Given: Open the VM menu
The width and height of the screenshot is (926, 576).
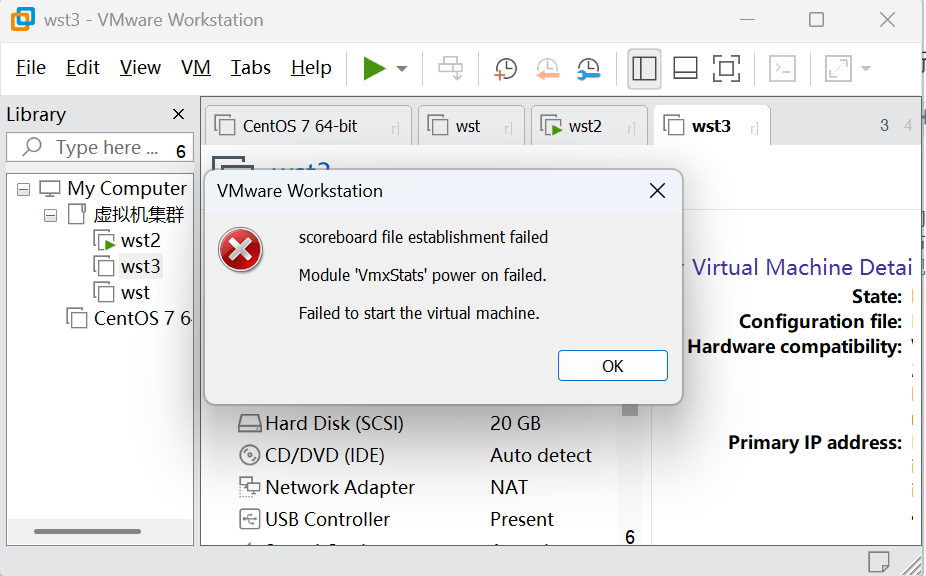Looking at the screenshot, I should tap(195, 68).
